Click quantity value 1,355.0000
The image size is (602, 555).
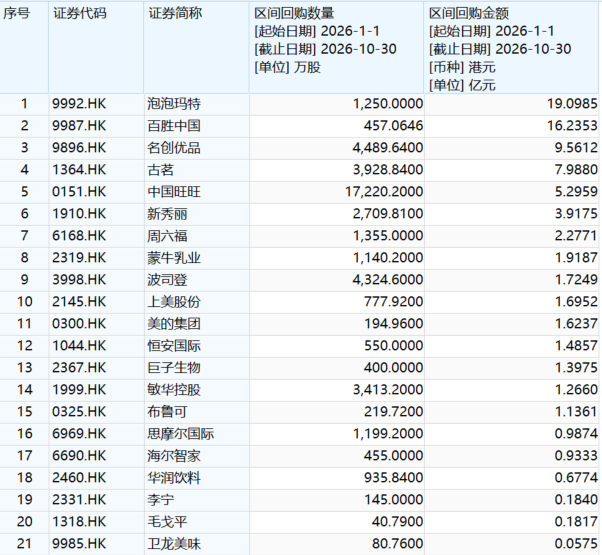click(388, 236)
